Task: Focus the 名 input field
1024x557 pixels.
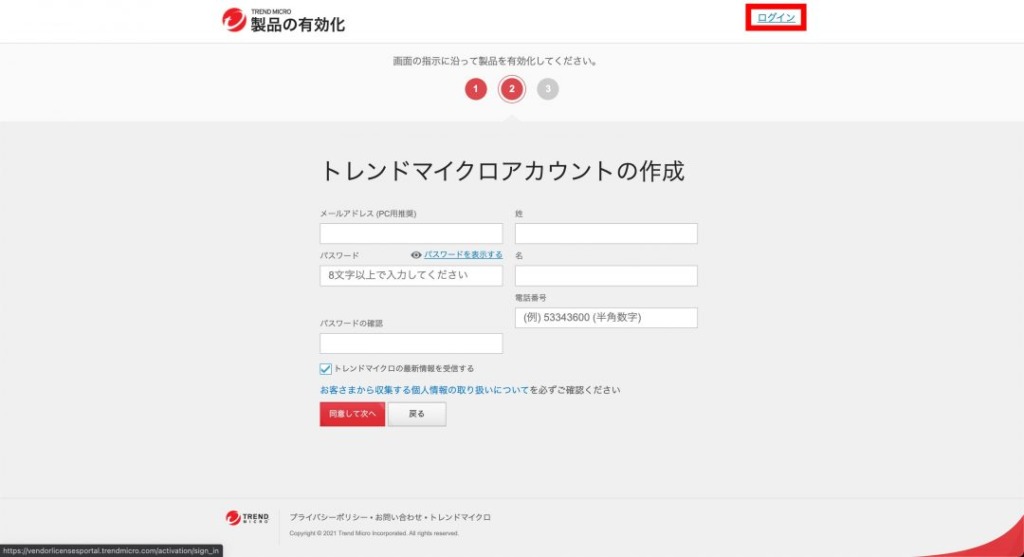Action: (606, 276)
